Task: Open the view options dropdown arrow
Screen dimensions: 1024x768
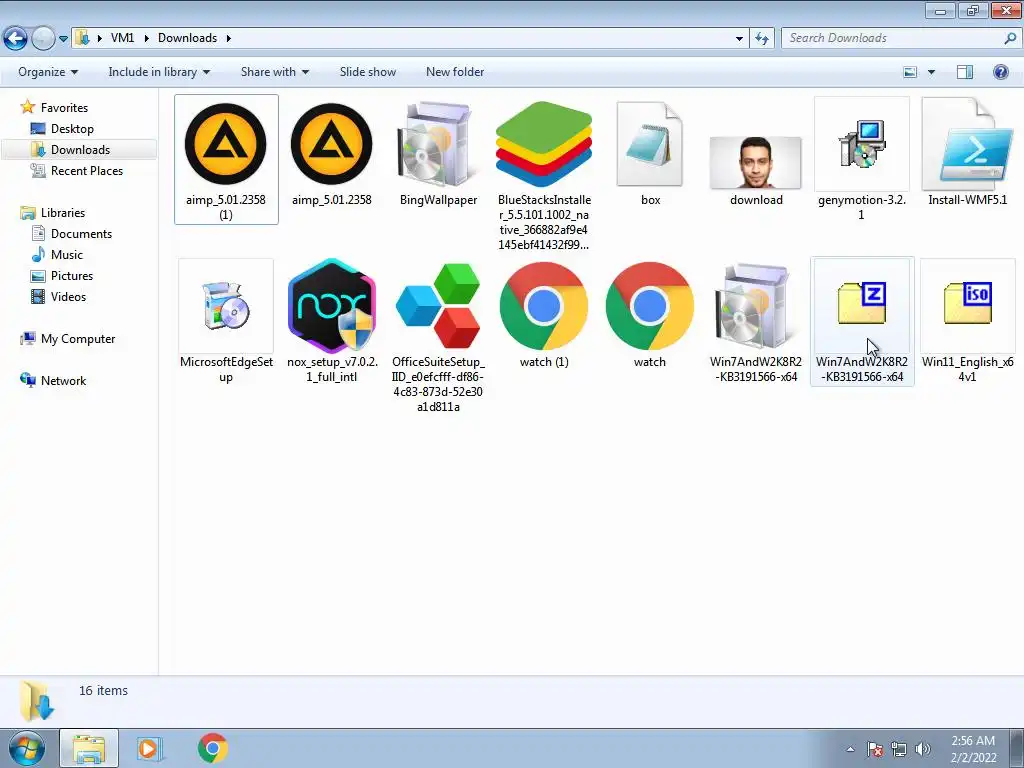Action: pos(931,72)
